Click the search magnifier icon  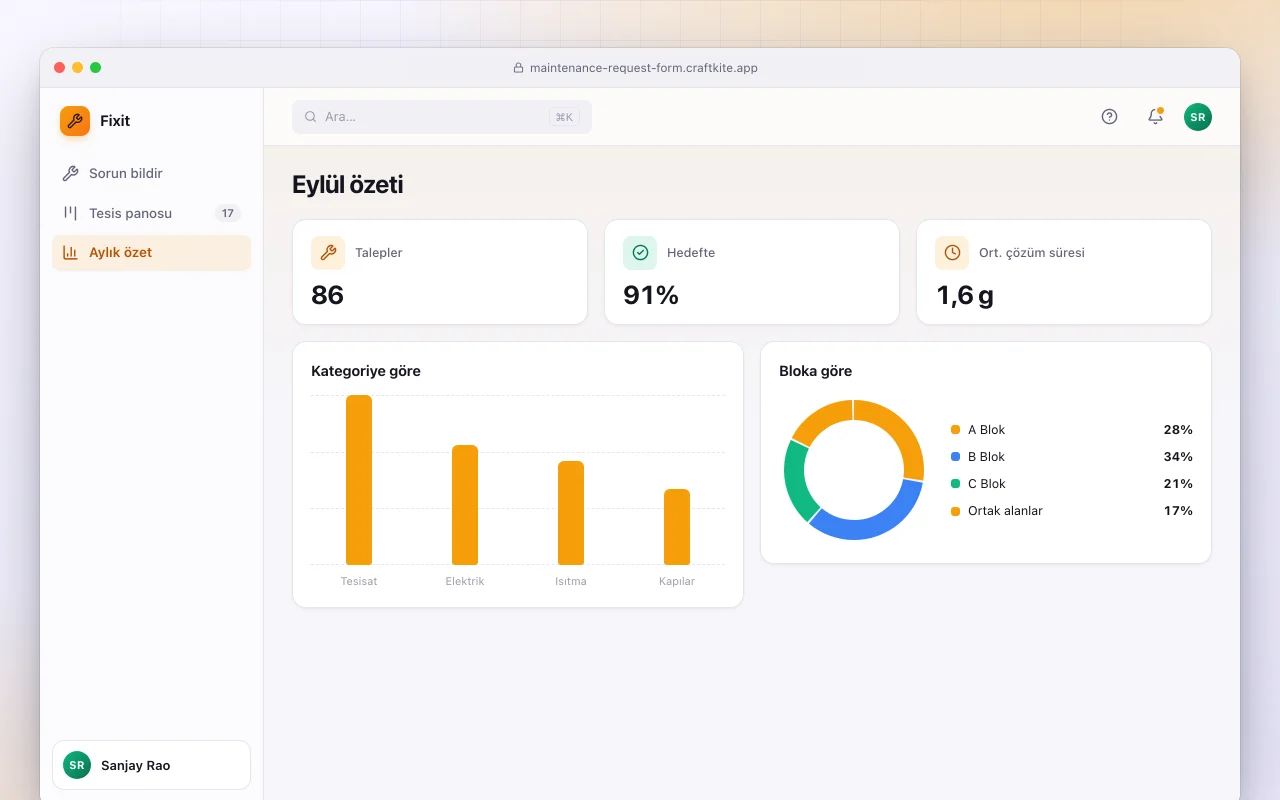tap(311, 117)
